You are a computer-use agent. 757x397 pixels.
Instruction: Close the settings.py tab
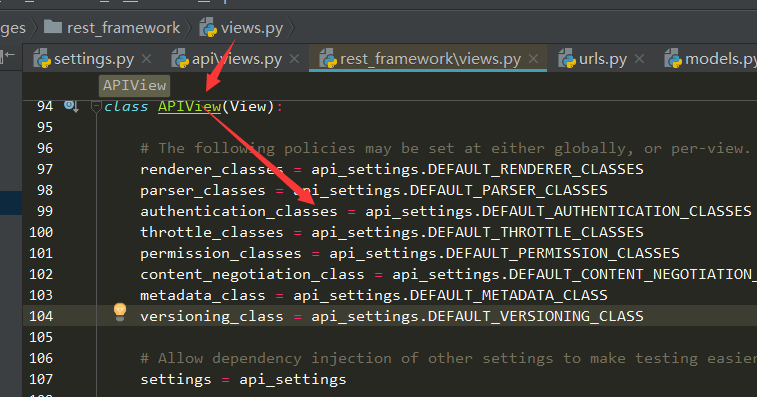coord(146,59)
